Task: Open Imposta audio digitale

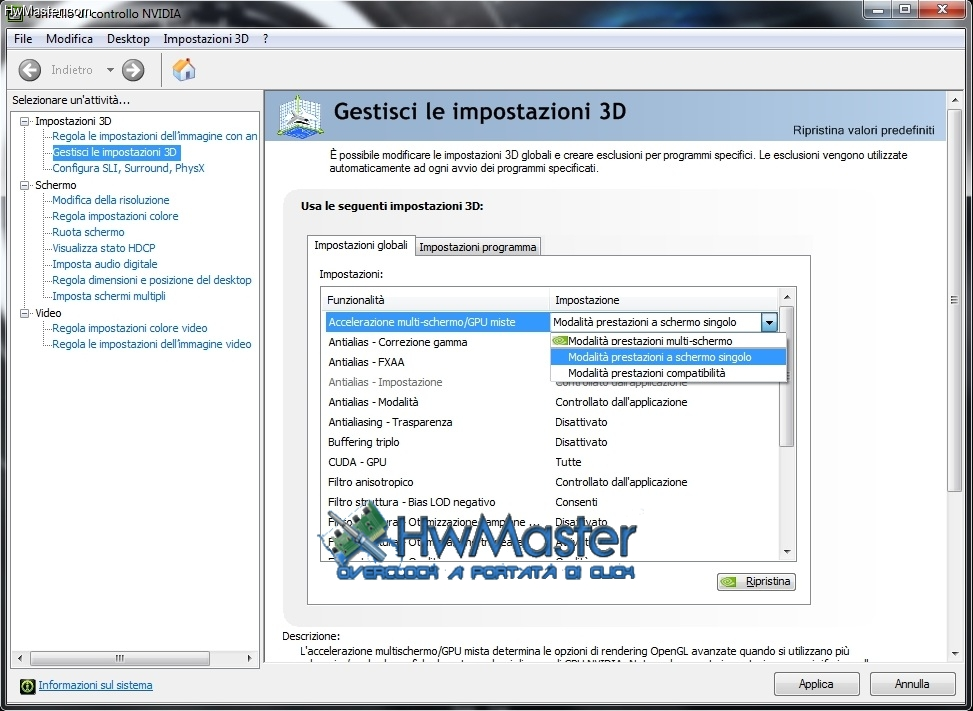Action: tap(105, 264)
